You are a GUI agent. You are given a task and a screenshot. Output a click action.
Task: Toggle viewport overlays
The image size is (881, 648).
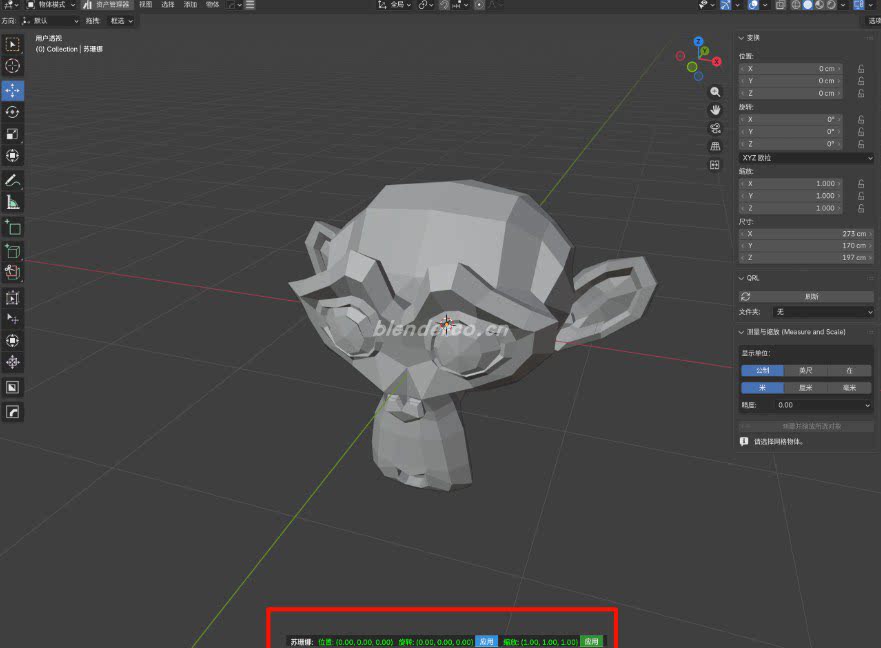point(753,5)
